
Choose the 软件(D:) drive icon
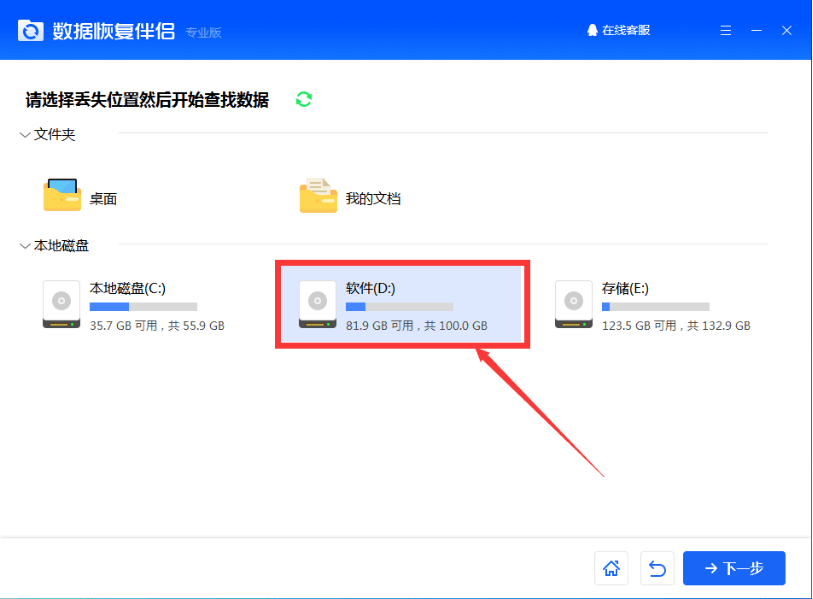coord(318,304)
